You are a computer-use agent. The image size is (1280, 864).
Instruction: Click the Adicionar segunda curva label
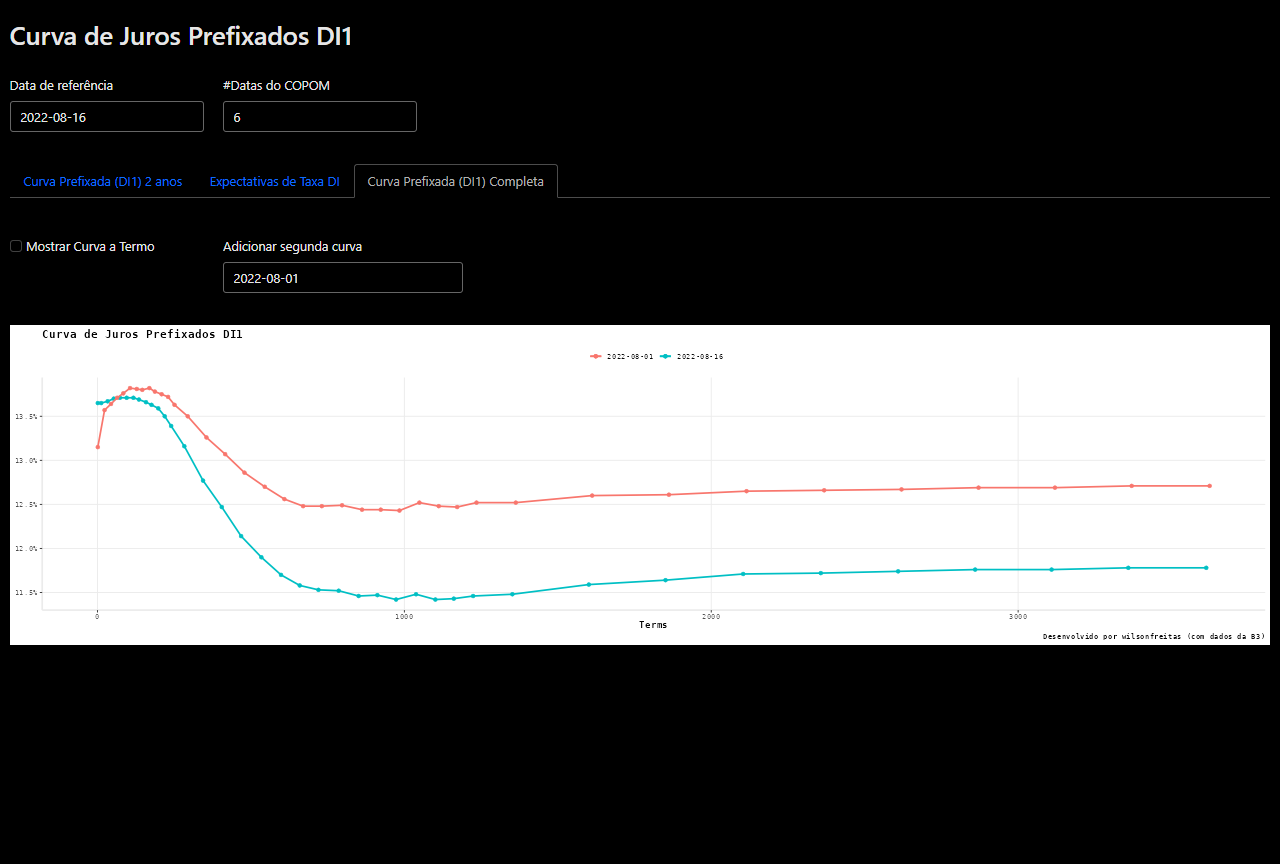(x=293, y=246)
